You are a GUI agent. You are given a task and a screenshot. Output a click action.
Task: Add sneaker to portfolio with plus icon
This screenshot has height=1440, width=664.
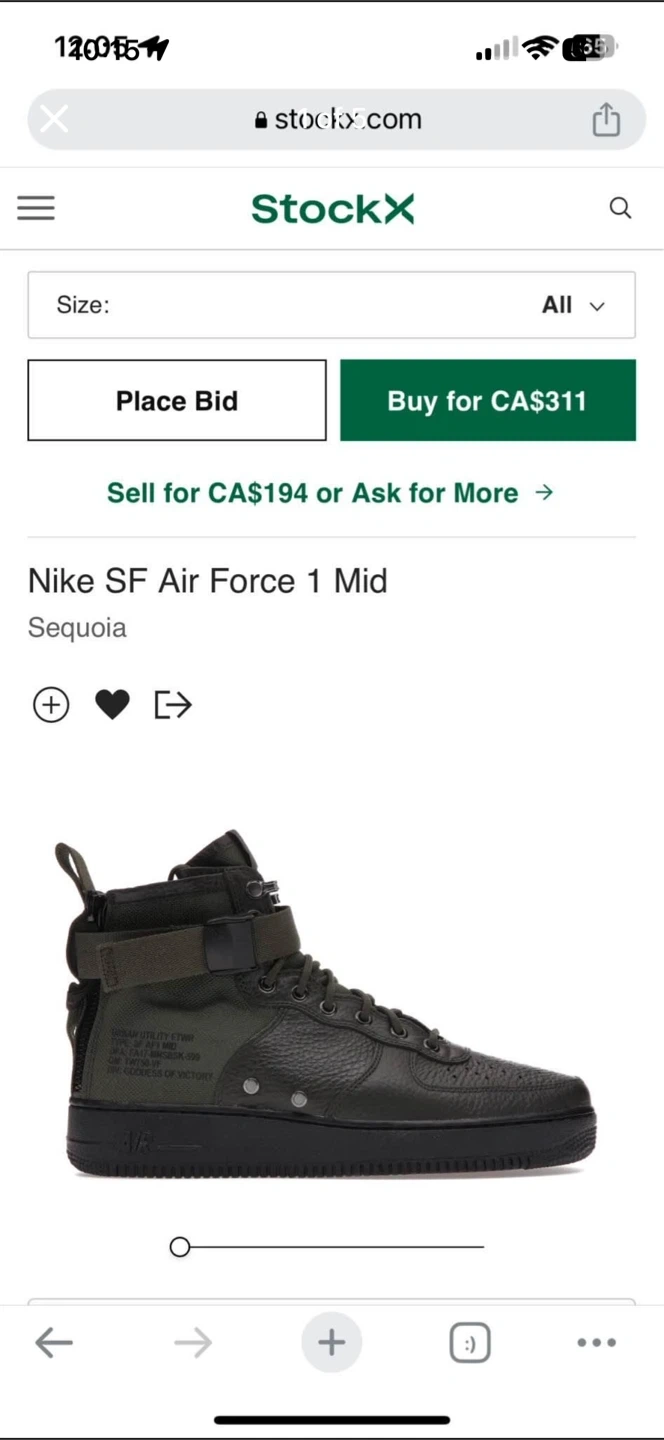(x=51, y=705)
